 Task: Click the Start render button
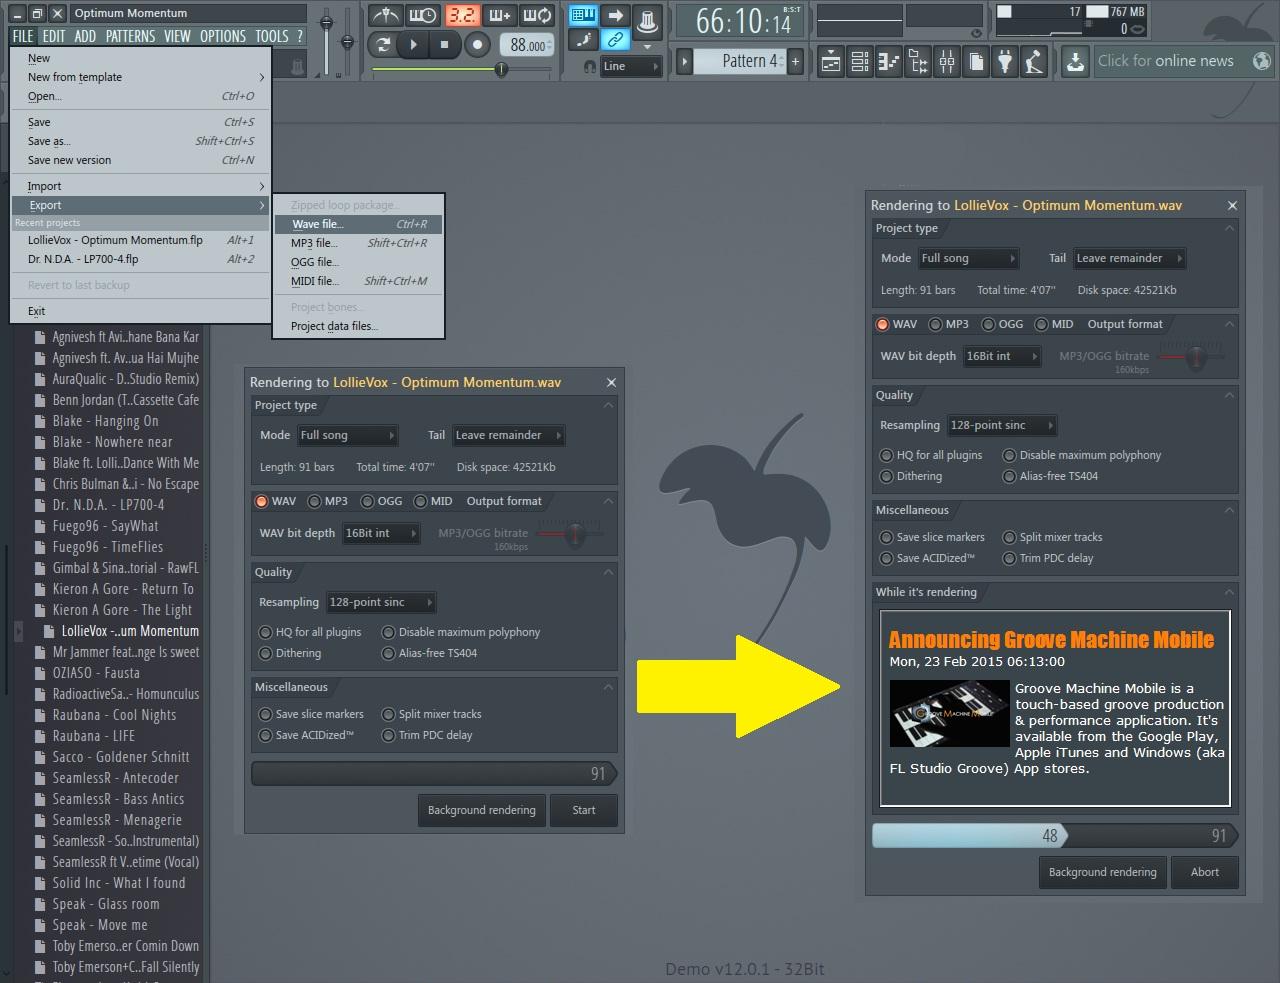tap(584, 810)
